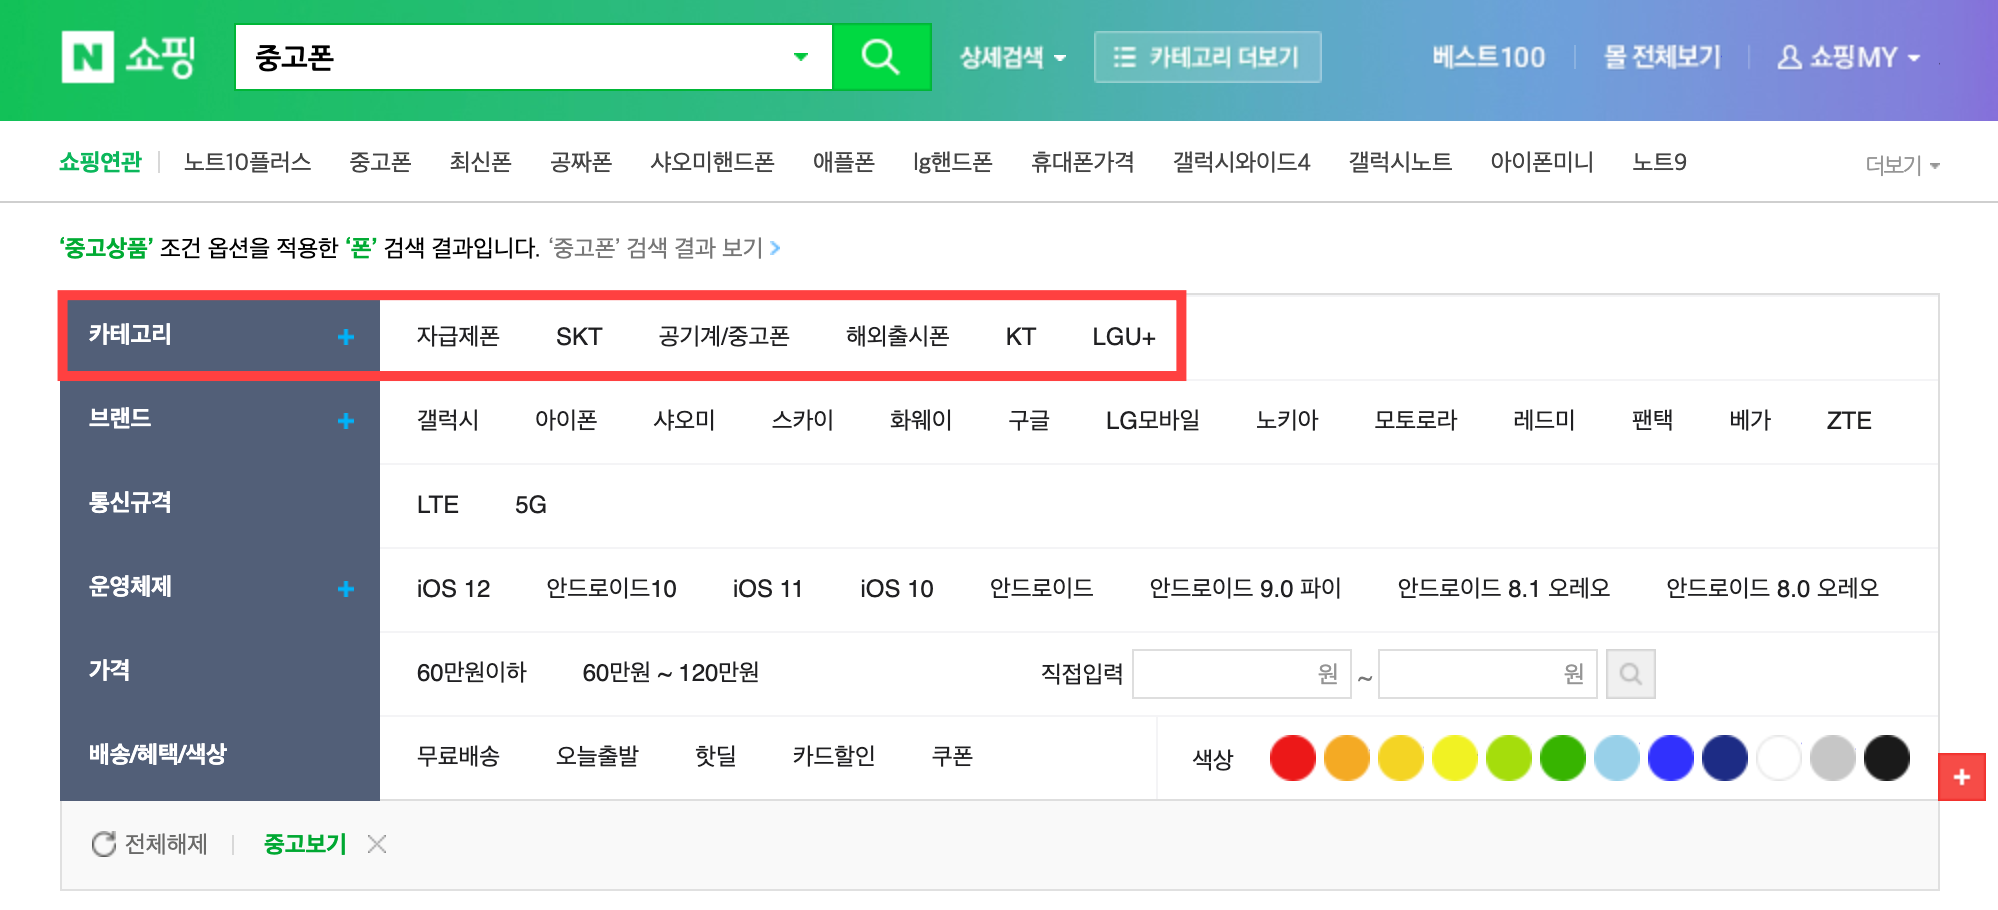Screen dimensions: 1998x910
Task: Toggle the 쿠폰 filter
Action: [952, 756]
